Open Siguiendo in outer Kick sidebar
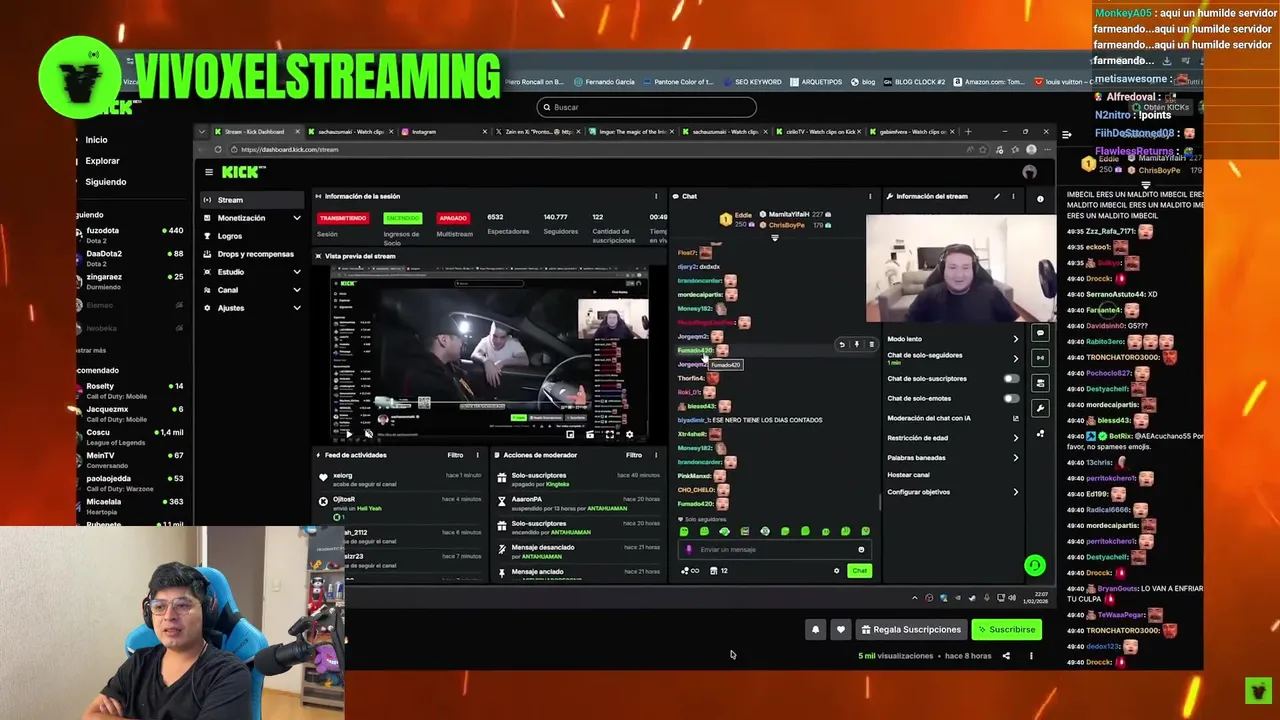This screenshot has height=720, width=1280. pyautogui.click(x=105, y=182)
